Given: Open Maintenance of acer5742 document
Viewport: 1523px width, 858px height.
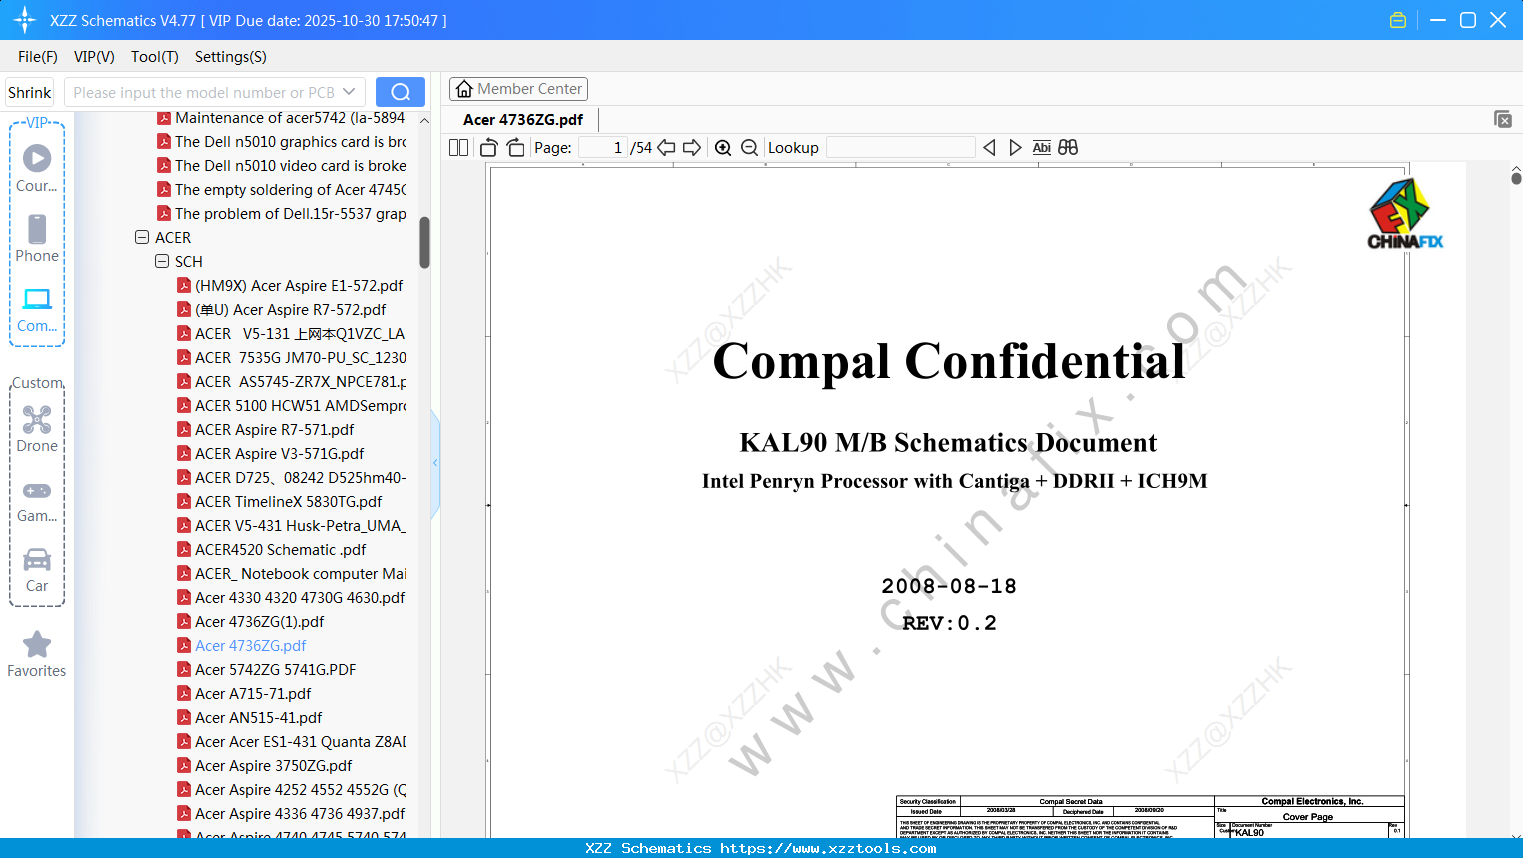Looking at the screenshot, I should click(281, 118).
